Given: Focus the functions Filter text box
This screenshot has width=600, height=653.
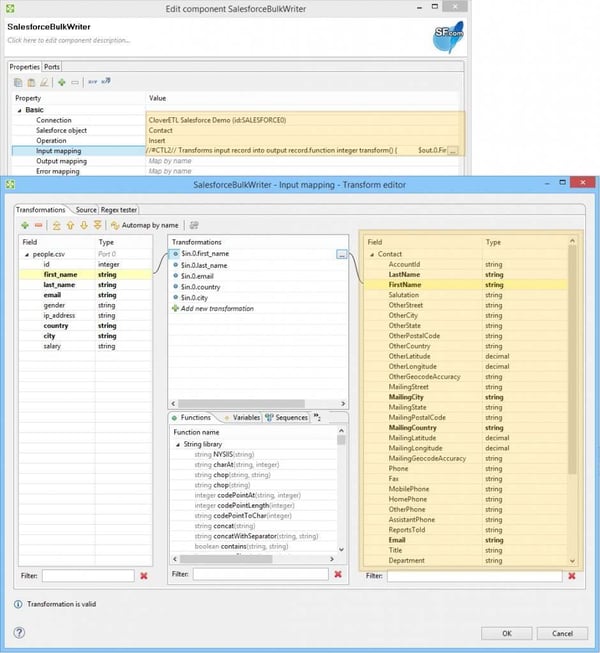Looking at the screenshot, I should click(261, 574).
